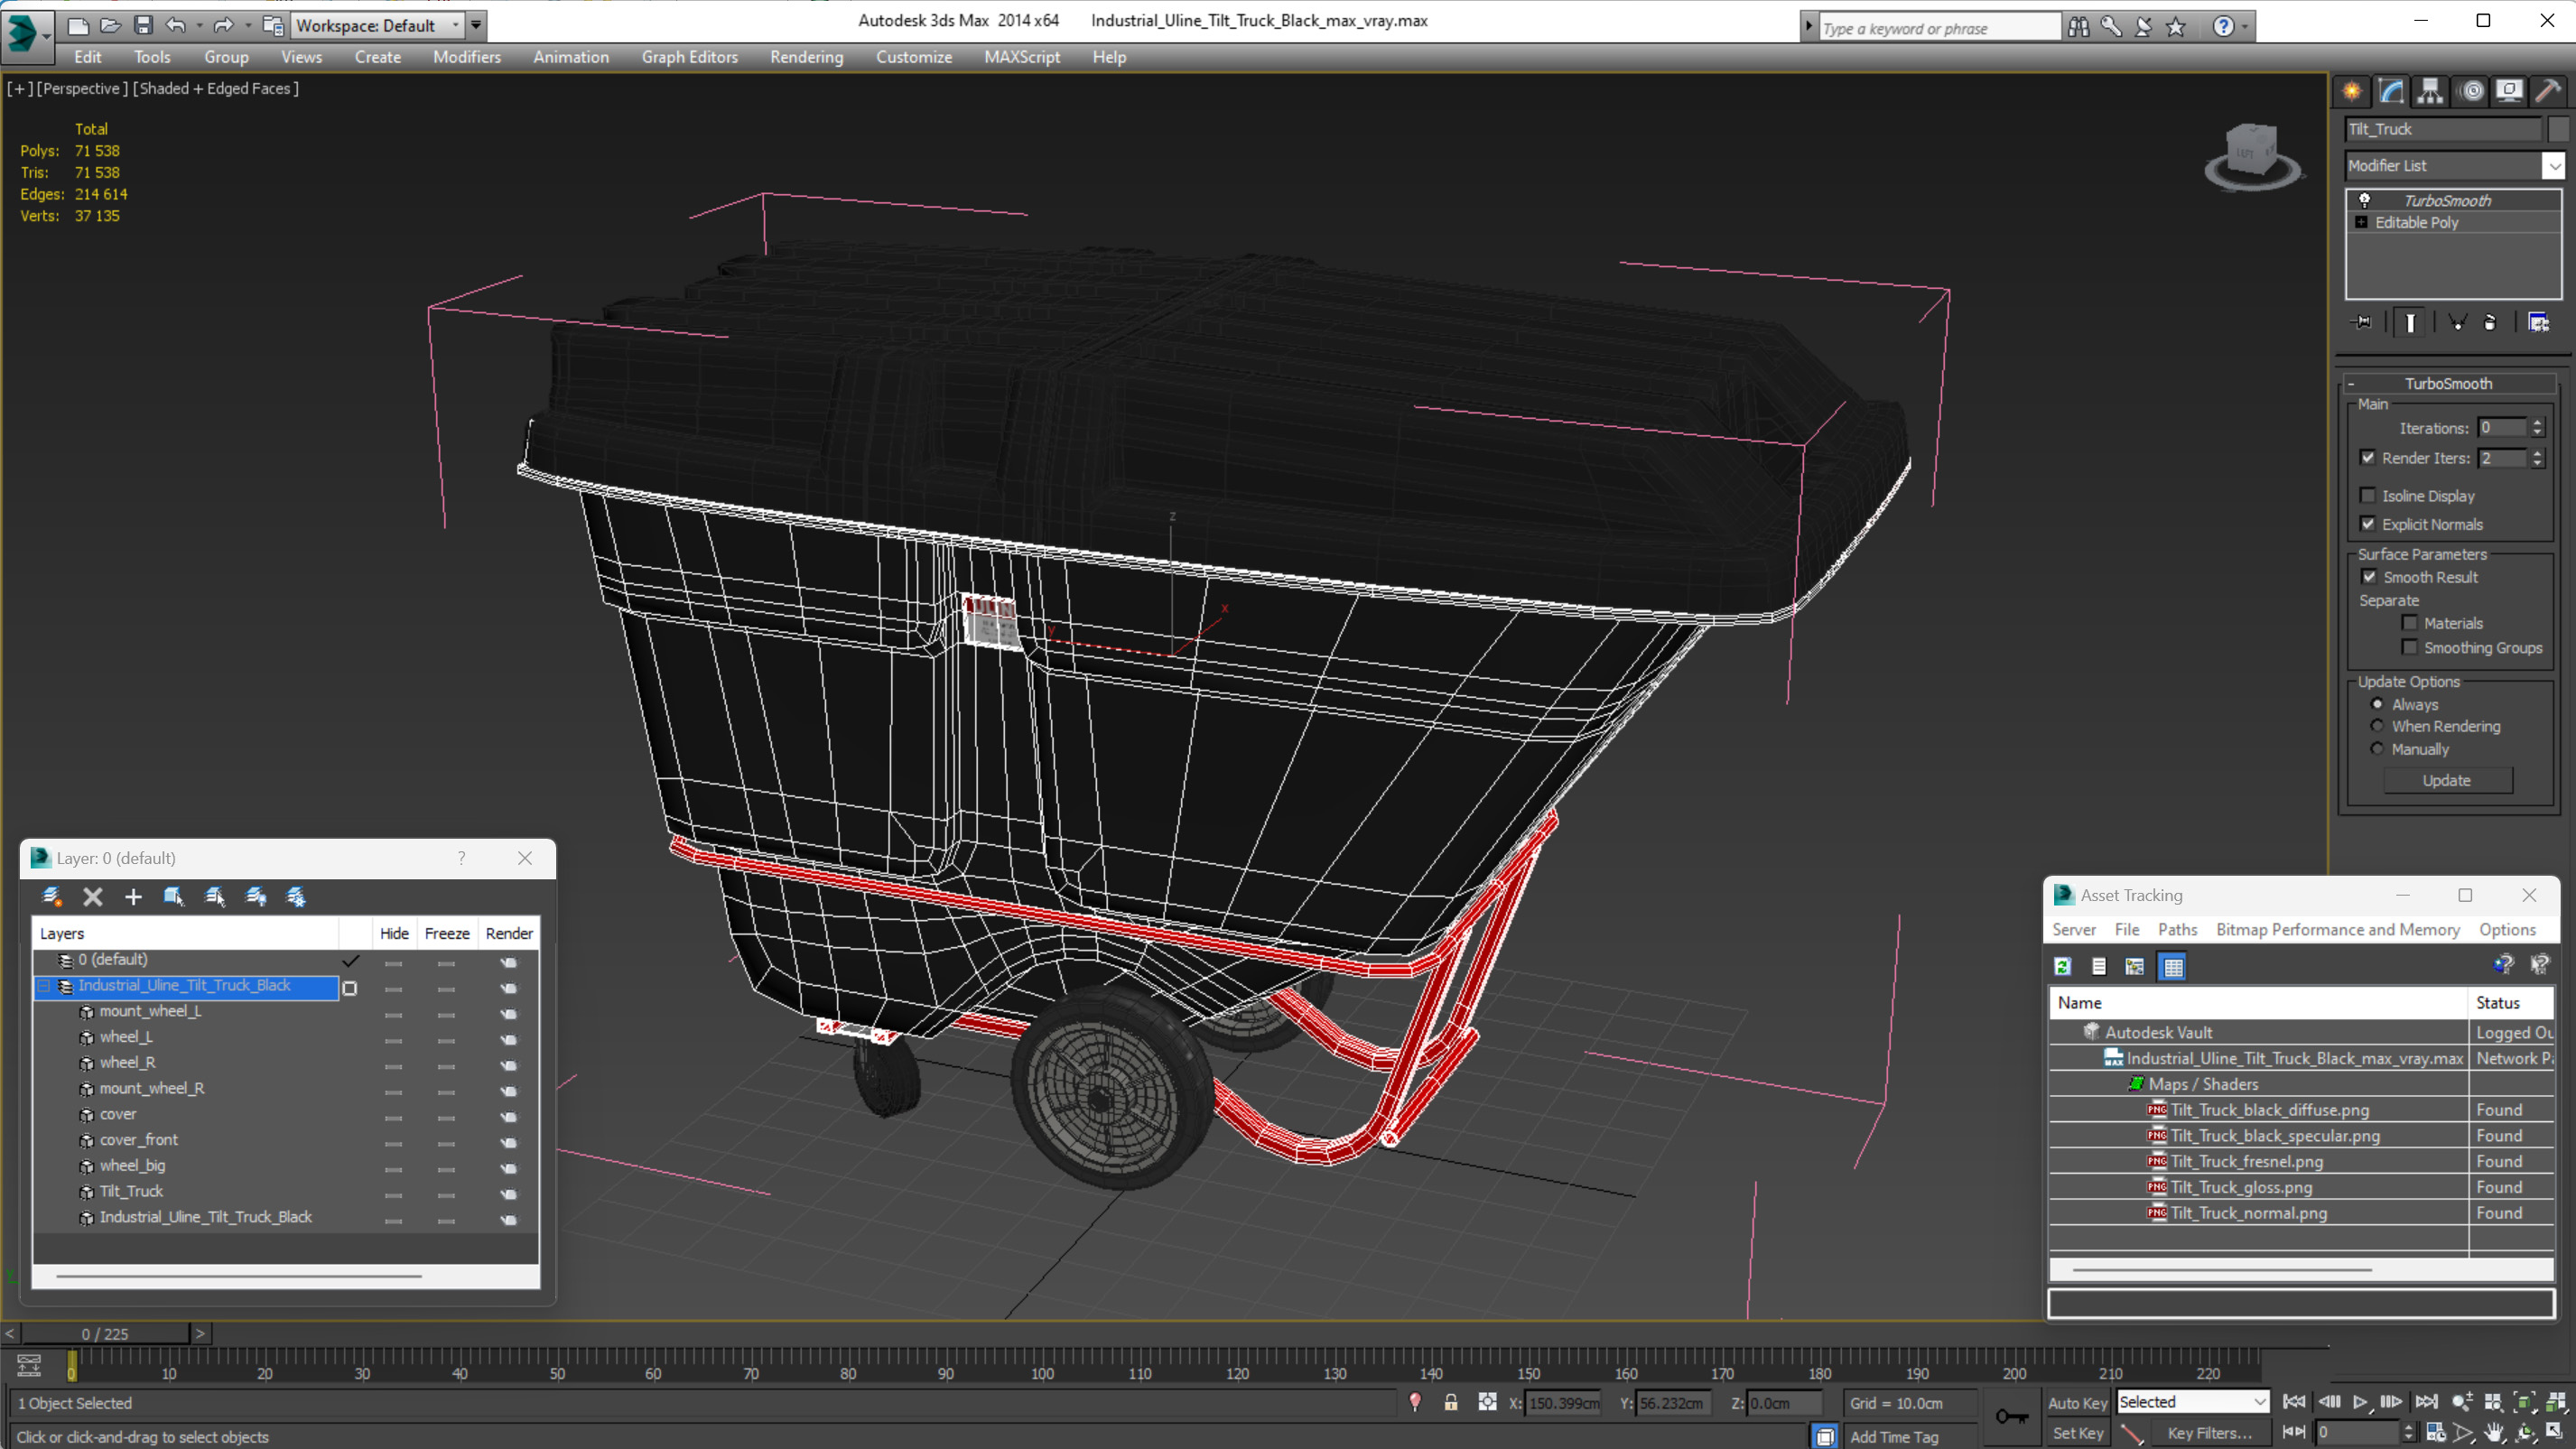
Task: Toggle the selection lock padlock icon
Action: point(1450,1403)
